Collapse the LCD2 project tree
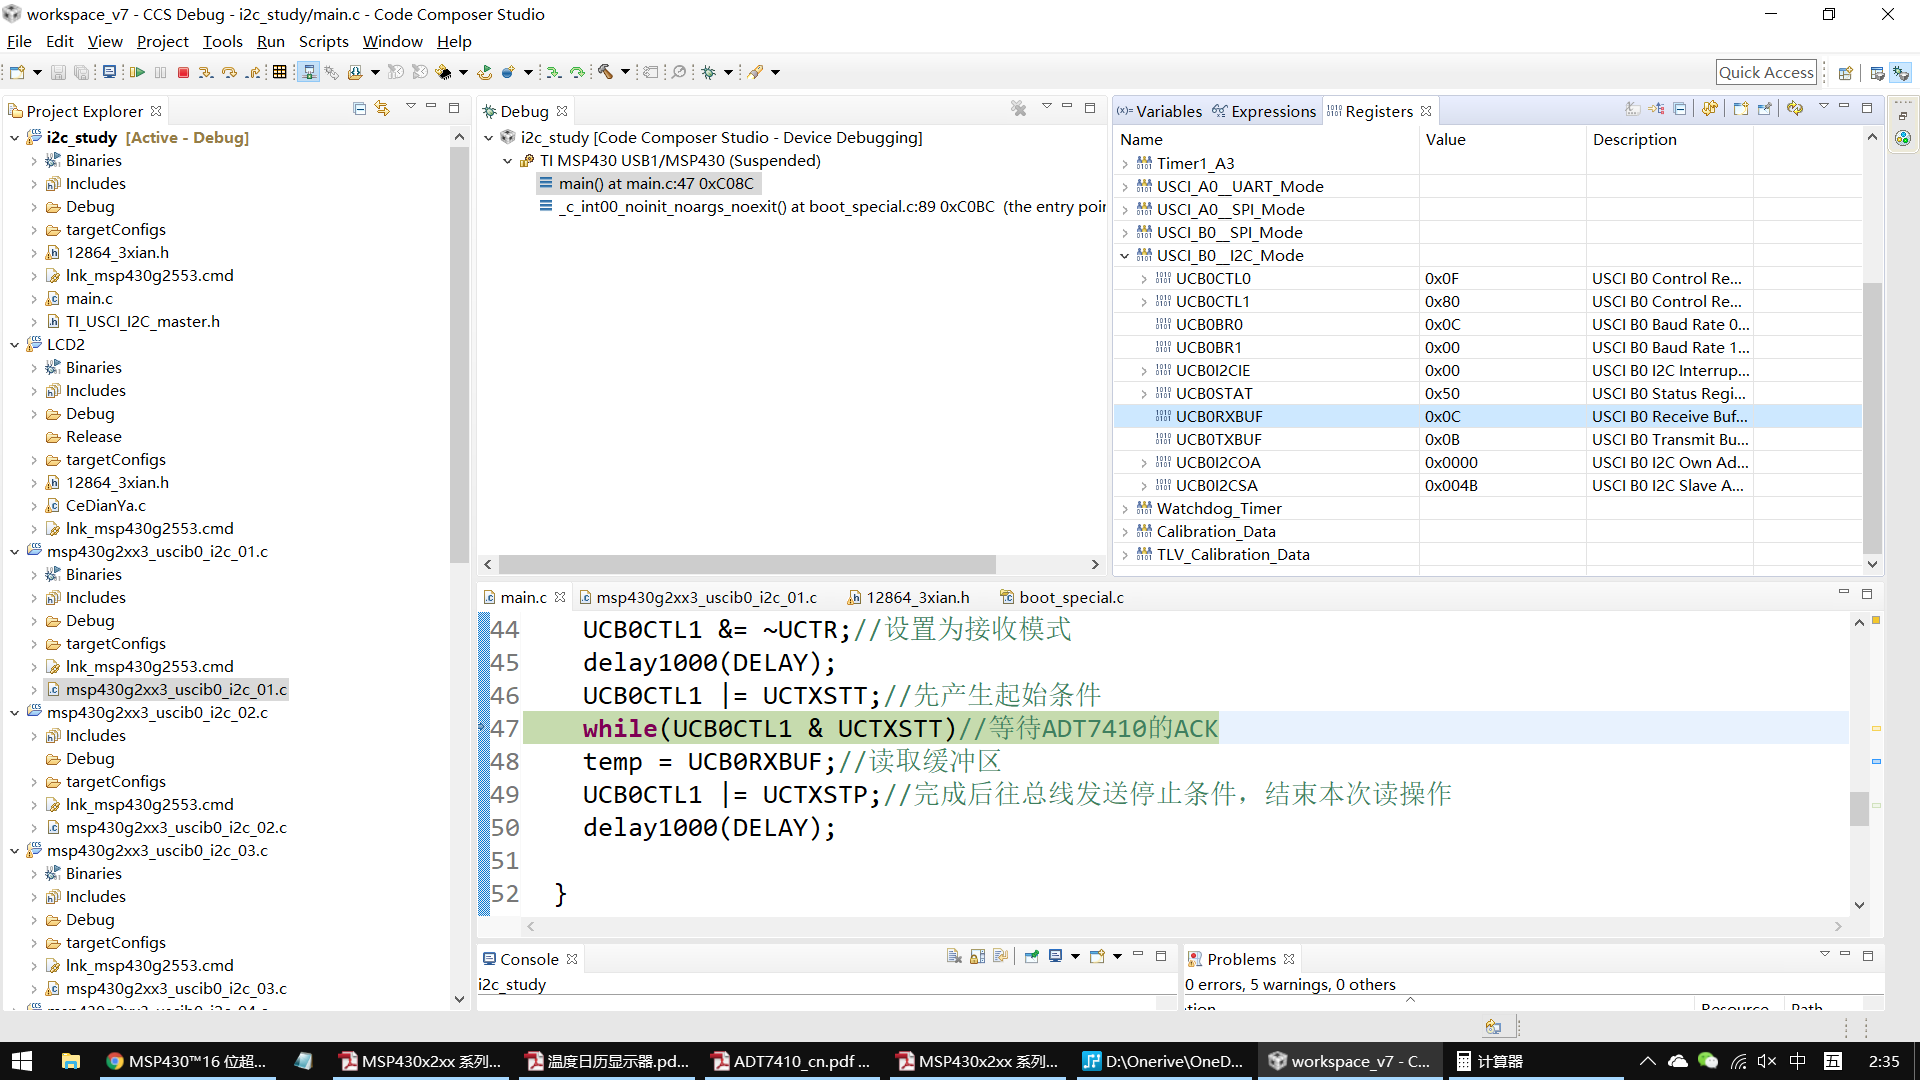The height and width of the screenshot is (1080, 1920). [x=15, y=345]
